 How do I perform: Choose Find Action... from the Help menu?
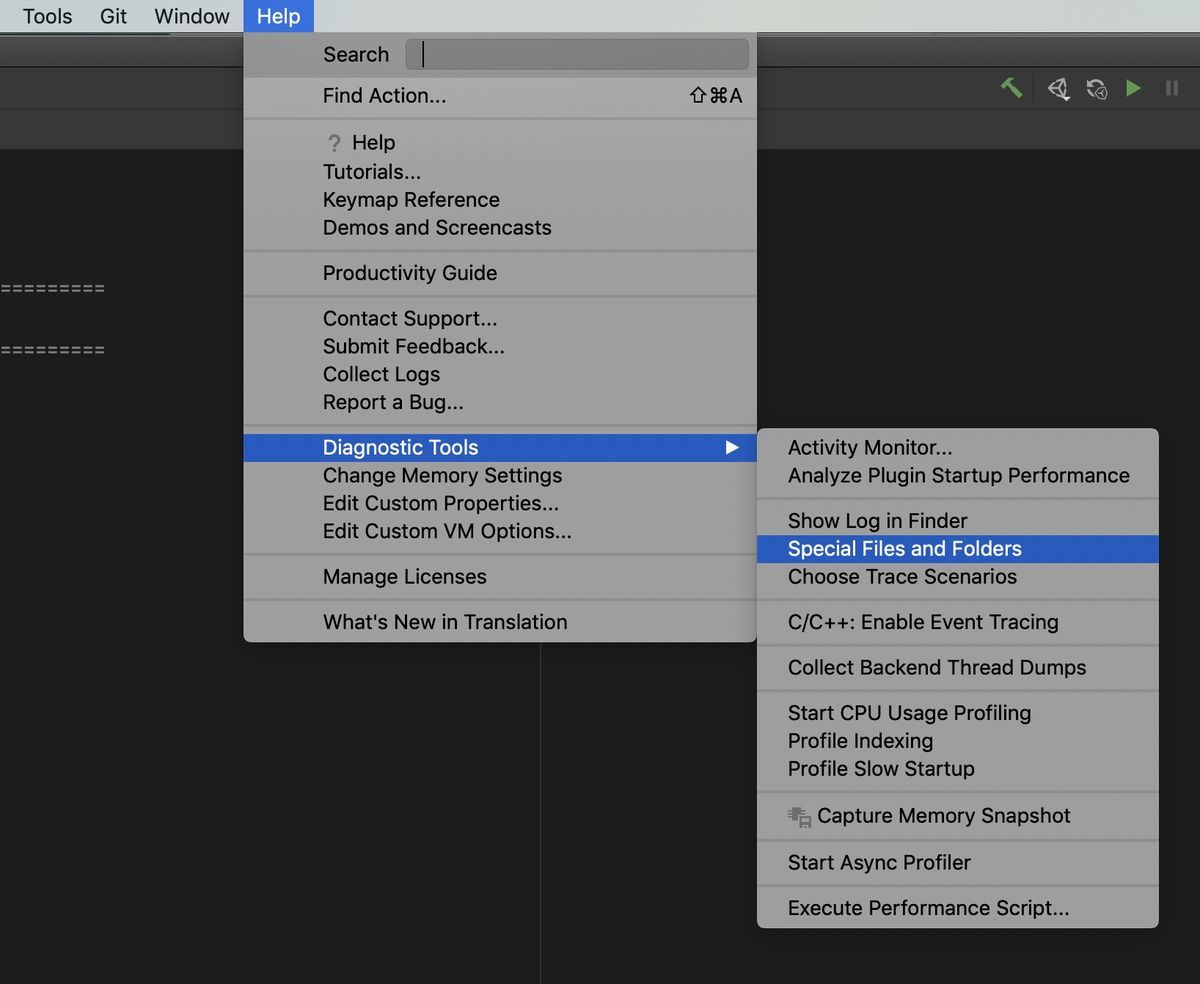(x=500, y=96)
